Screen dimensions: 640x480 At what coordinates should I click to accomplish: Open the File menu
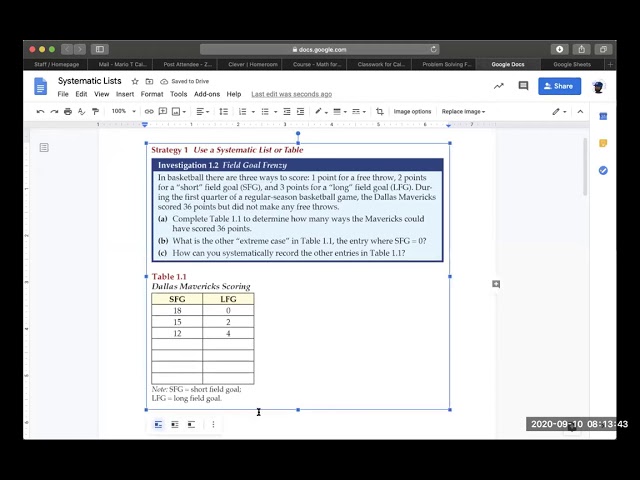point(63,94)
